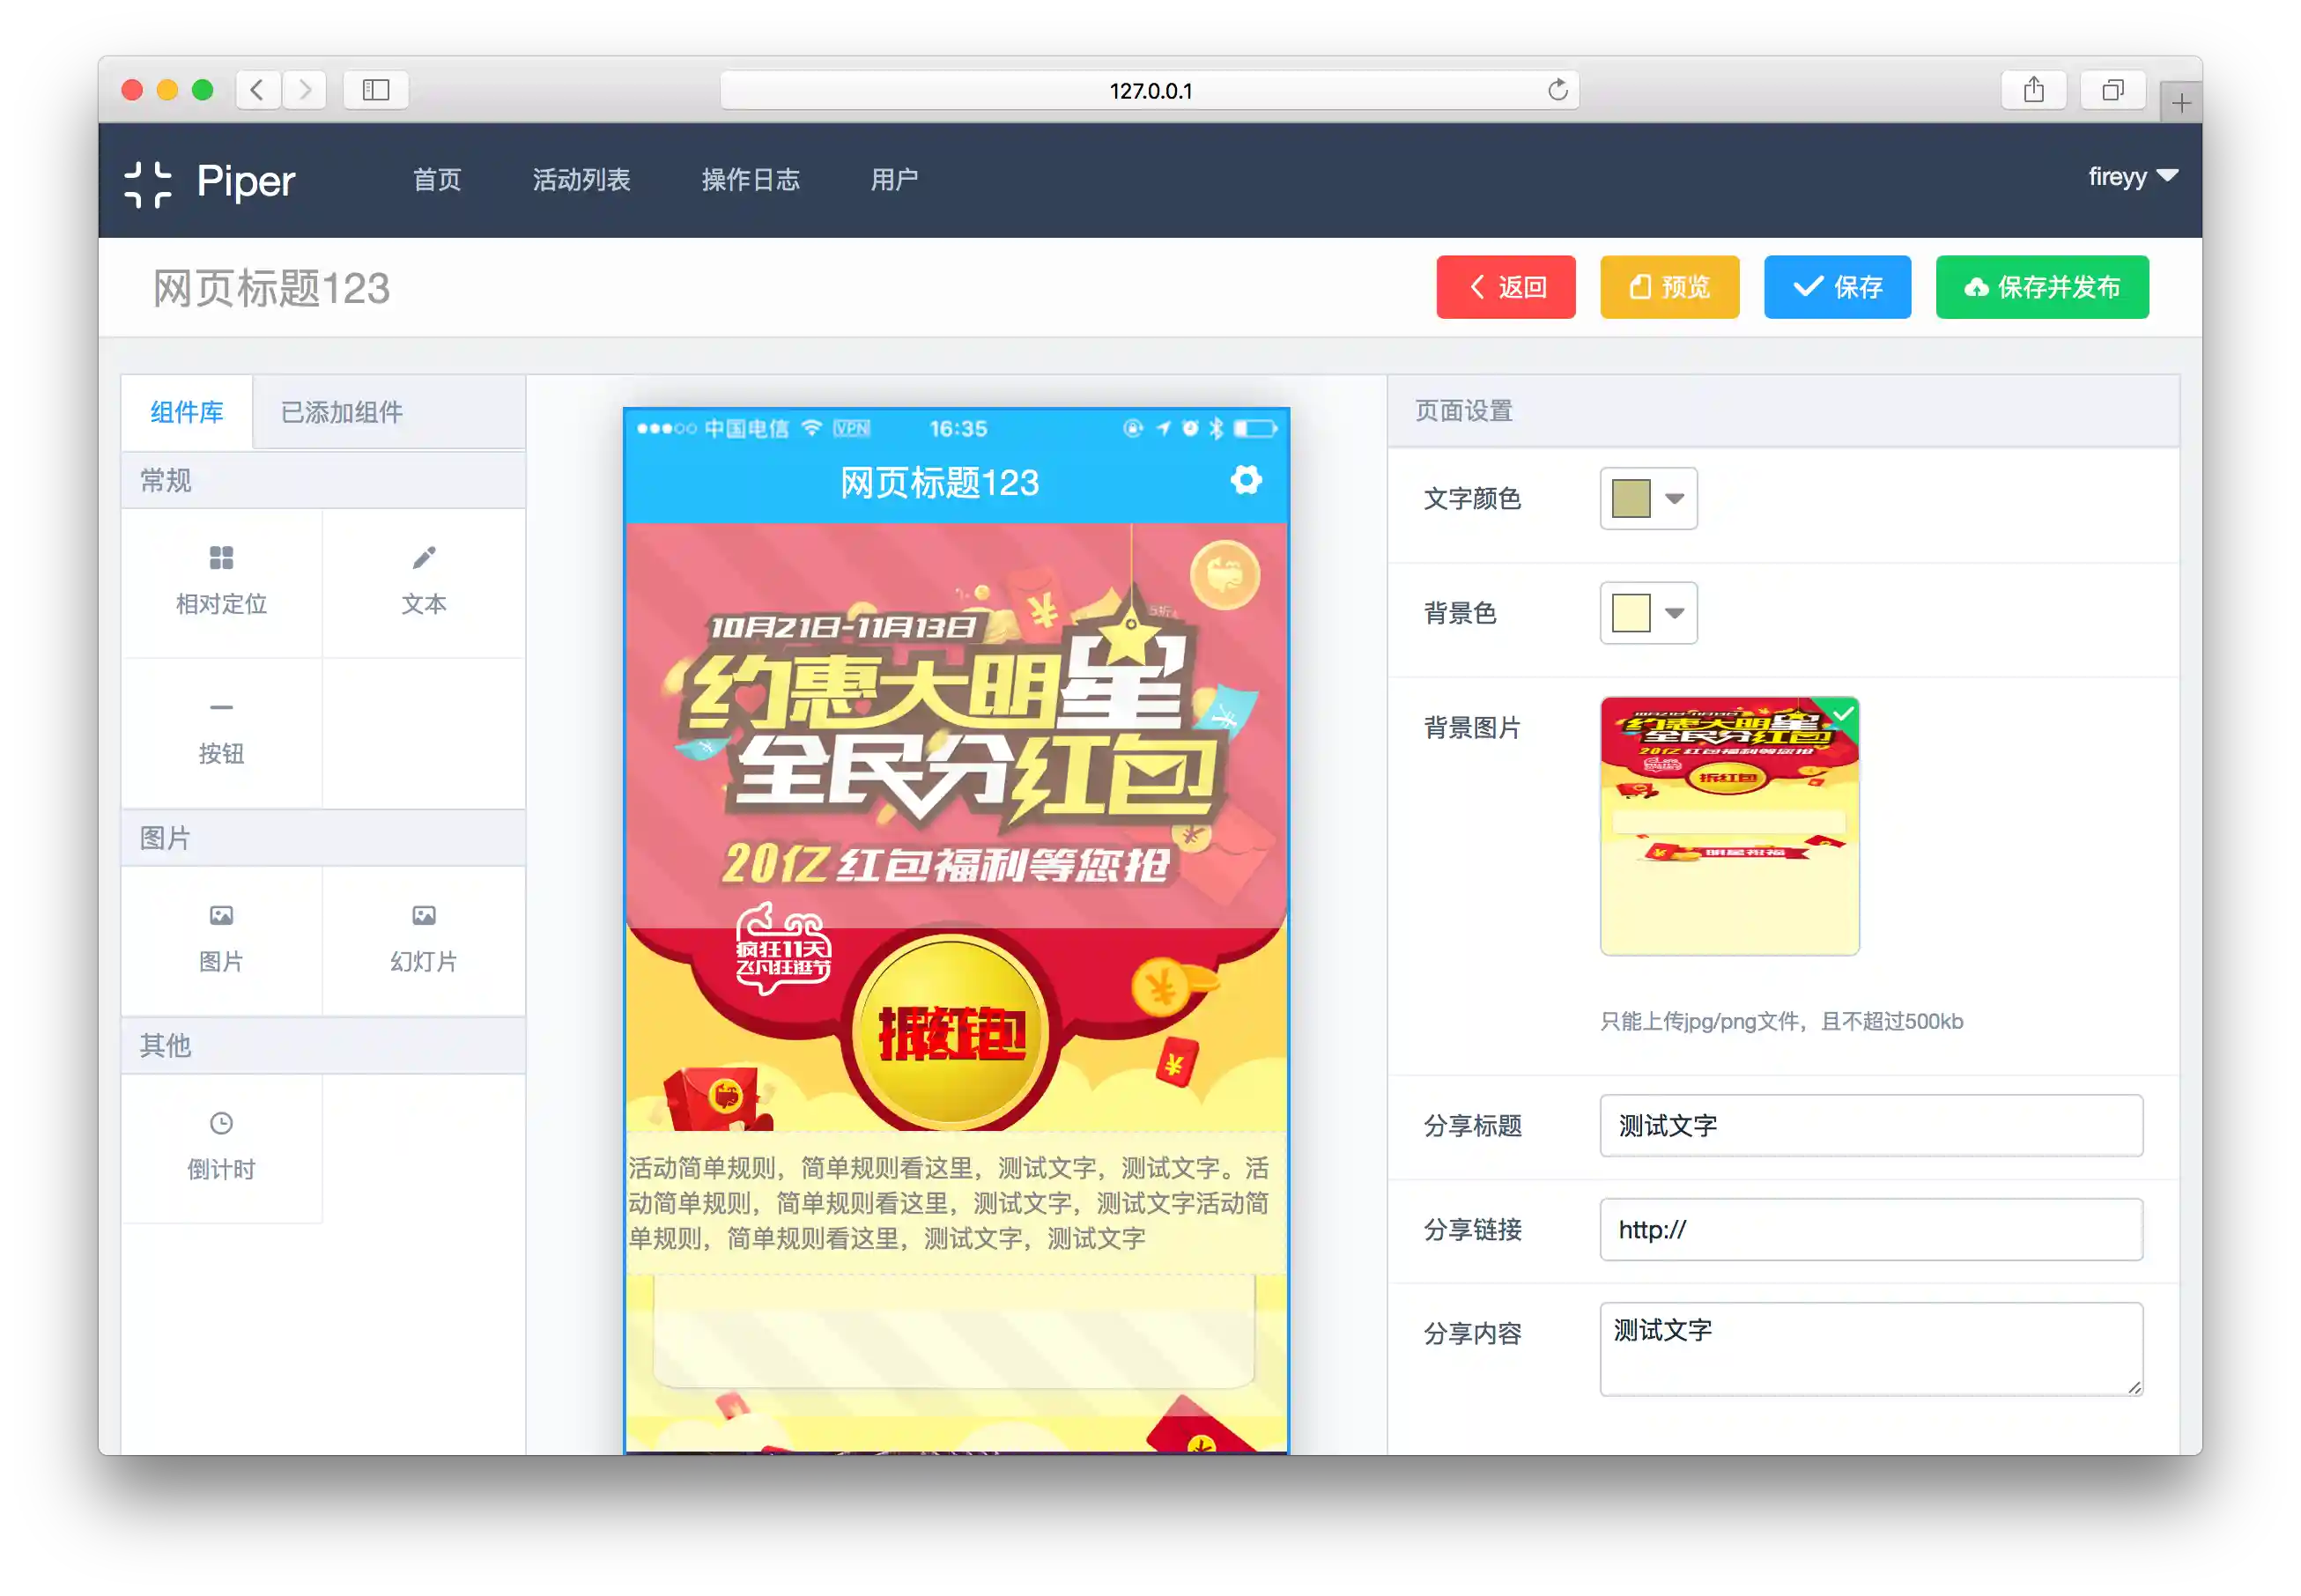Viewport: 2301px width, 1596px height.
Task: Open the 活动列表 menu item
Action: [x=581, y=180]
